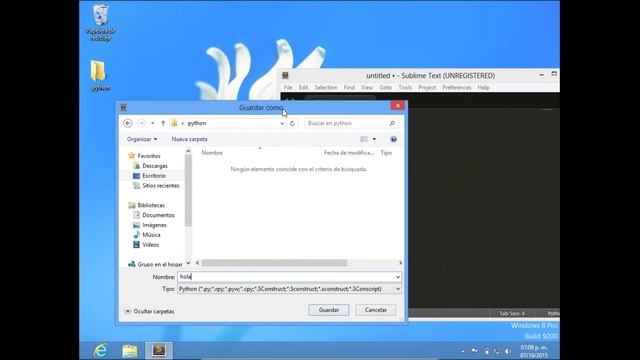This screenshot has width=640, height=360.
Task: Click the python breadcrumb in address bar
Action: click(x=197, y=123)
